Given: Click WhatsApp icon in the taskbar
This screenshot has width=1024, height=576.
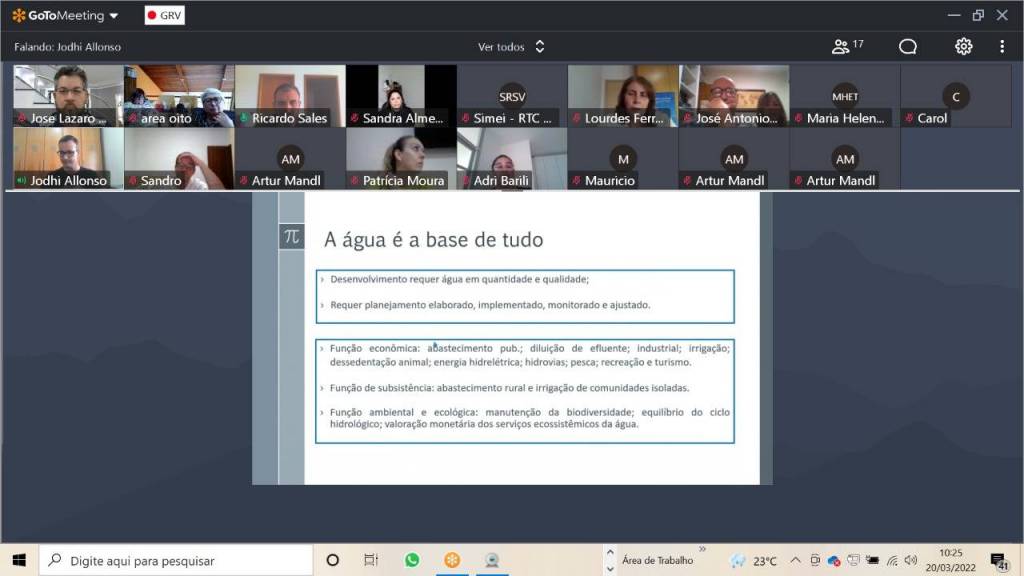Looking at the screenshot, I should pos(412,560).
